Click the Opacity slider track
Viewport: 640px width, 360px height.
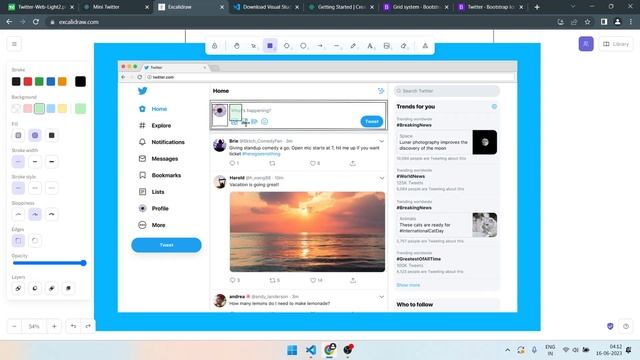[x=49, y=263]
